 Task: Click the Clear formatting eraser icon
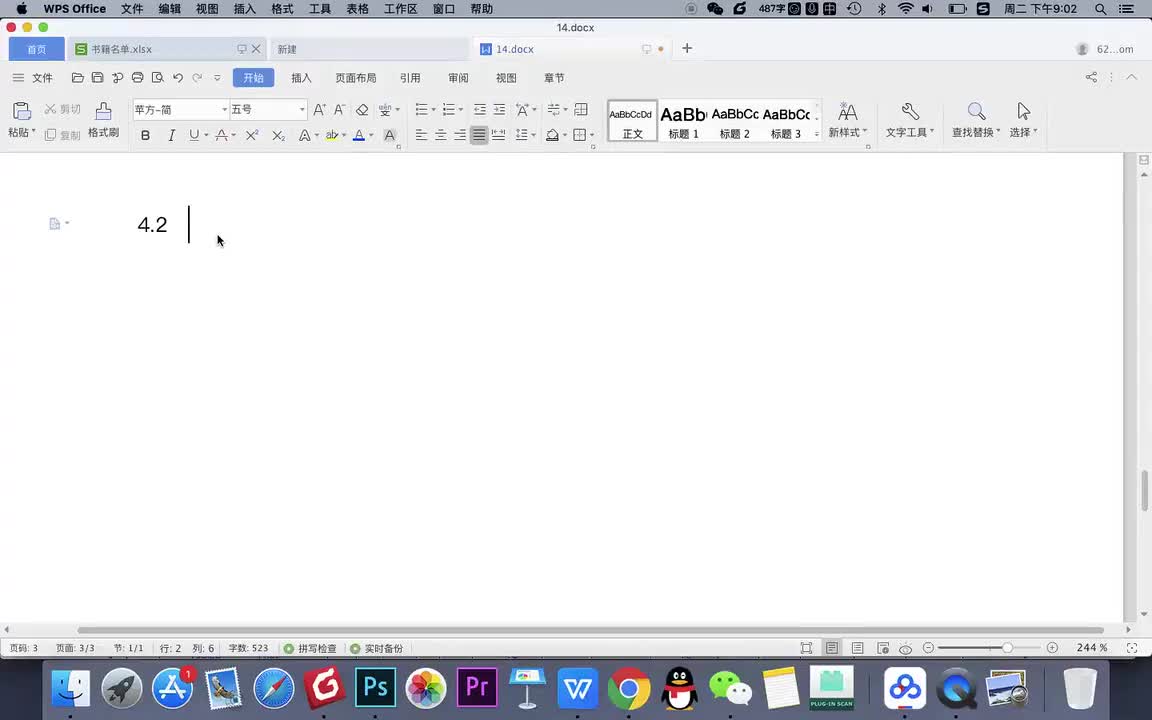click(361, 109)
